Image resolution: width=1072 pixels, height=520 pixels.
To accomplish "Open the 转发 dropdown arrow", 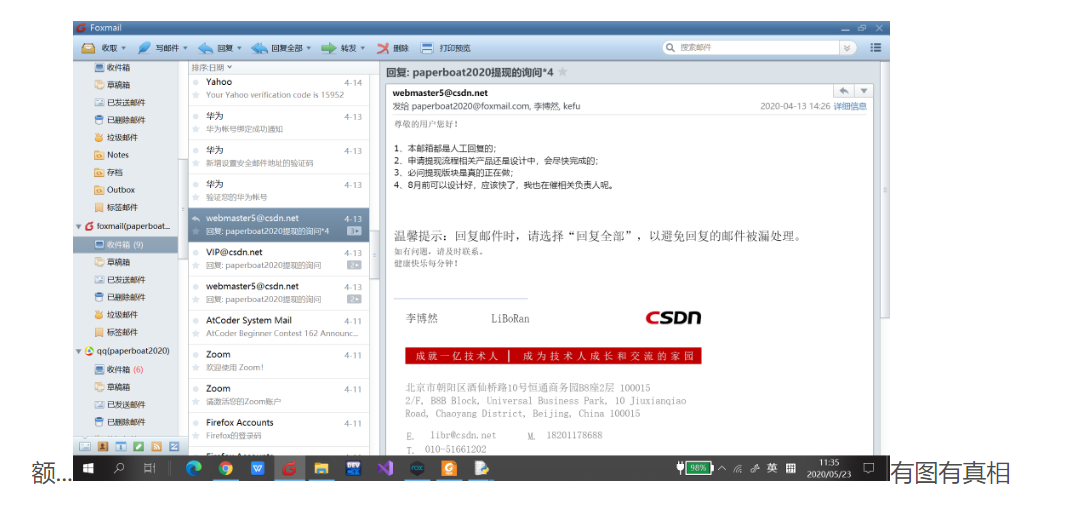I will (362, 49).
